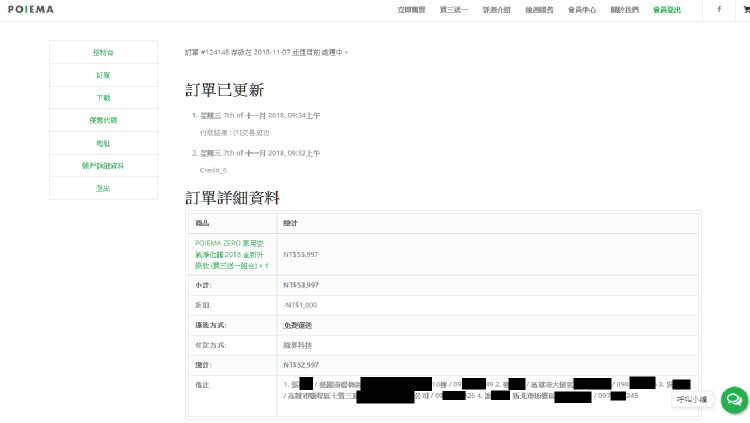Open 會員中心 in top navigation
The width and height of the screenshot is (750, 423).
[x=582, y=10]
